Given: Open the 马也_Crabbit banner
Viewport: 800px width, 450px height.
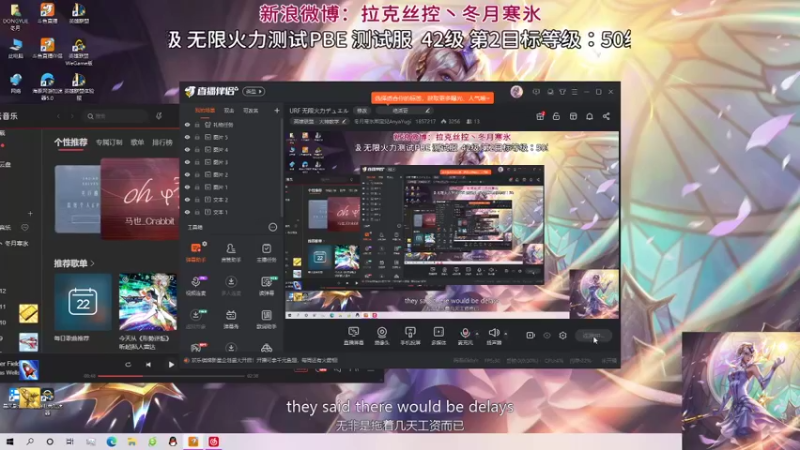Looking at the screenshot, I should [140, 198].
